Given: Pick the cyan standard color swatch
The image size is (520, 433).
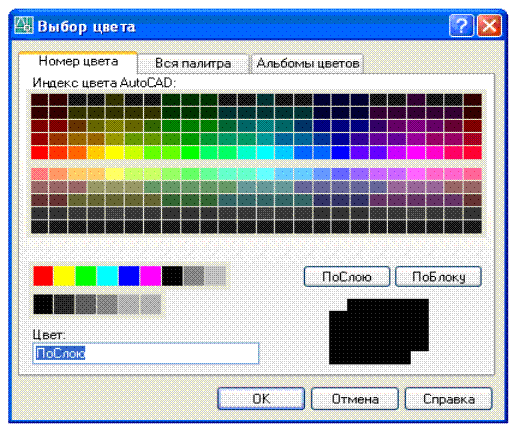Looking at the screenshot, I should tap(107, 276).
